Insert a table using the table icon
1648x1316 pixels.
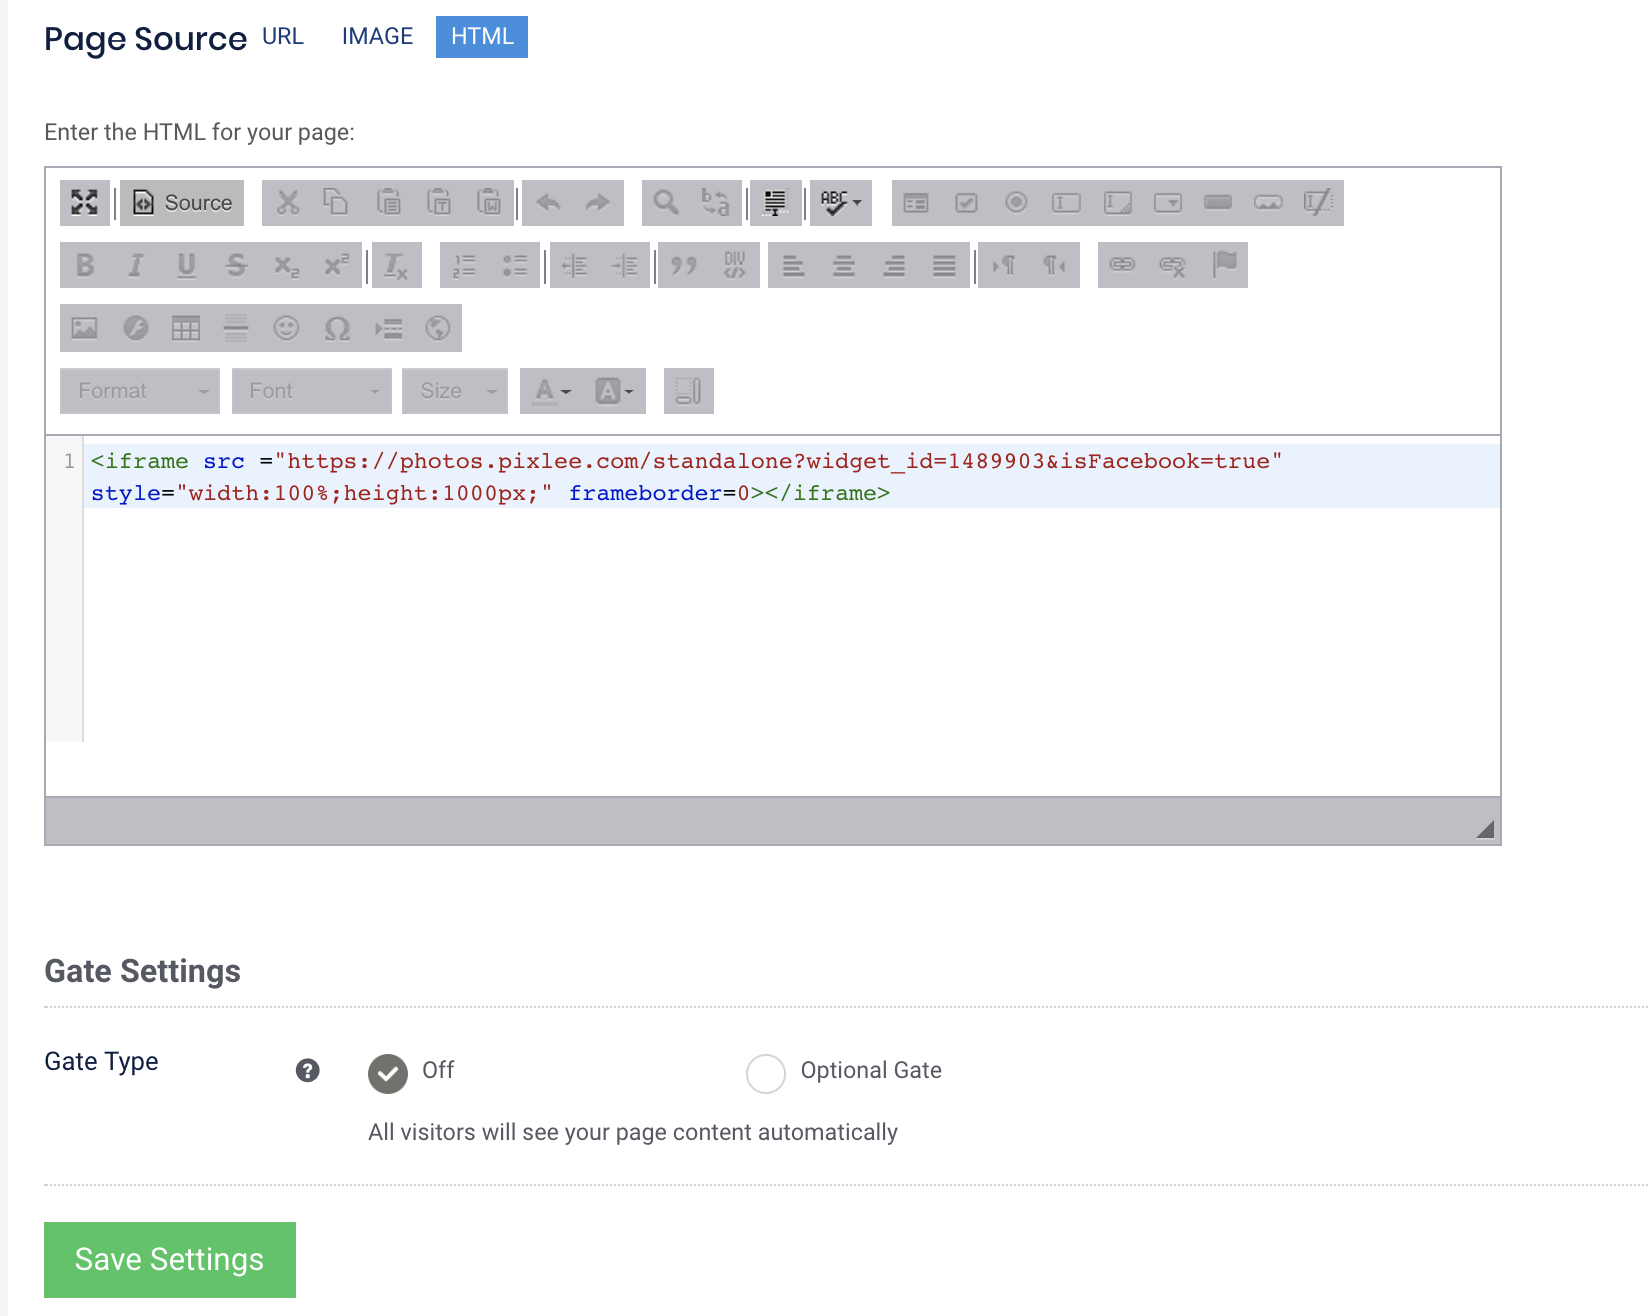coord(185,328)
